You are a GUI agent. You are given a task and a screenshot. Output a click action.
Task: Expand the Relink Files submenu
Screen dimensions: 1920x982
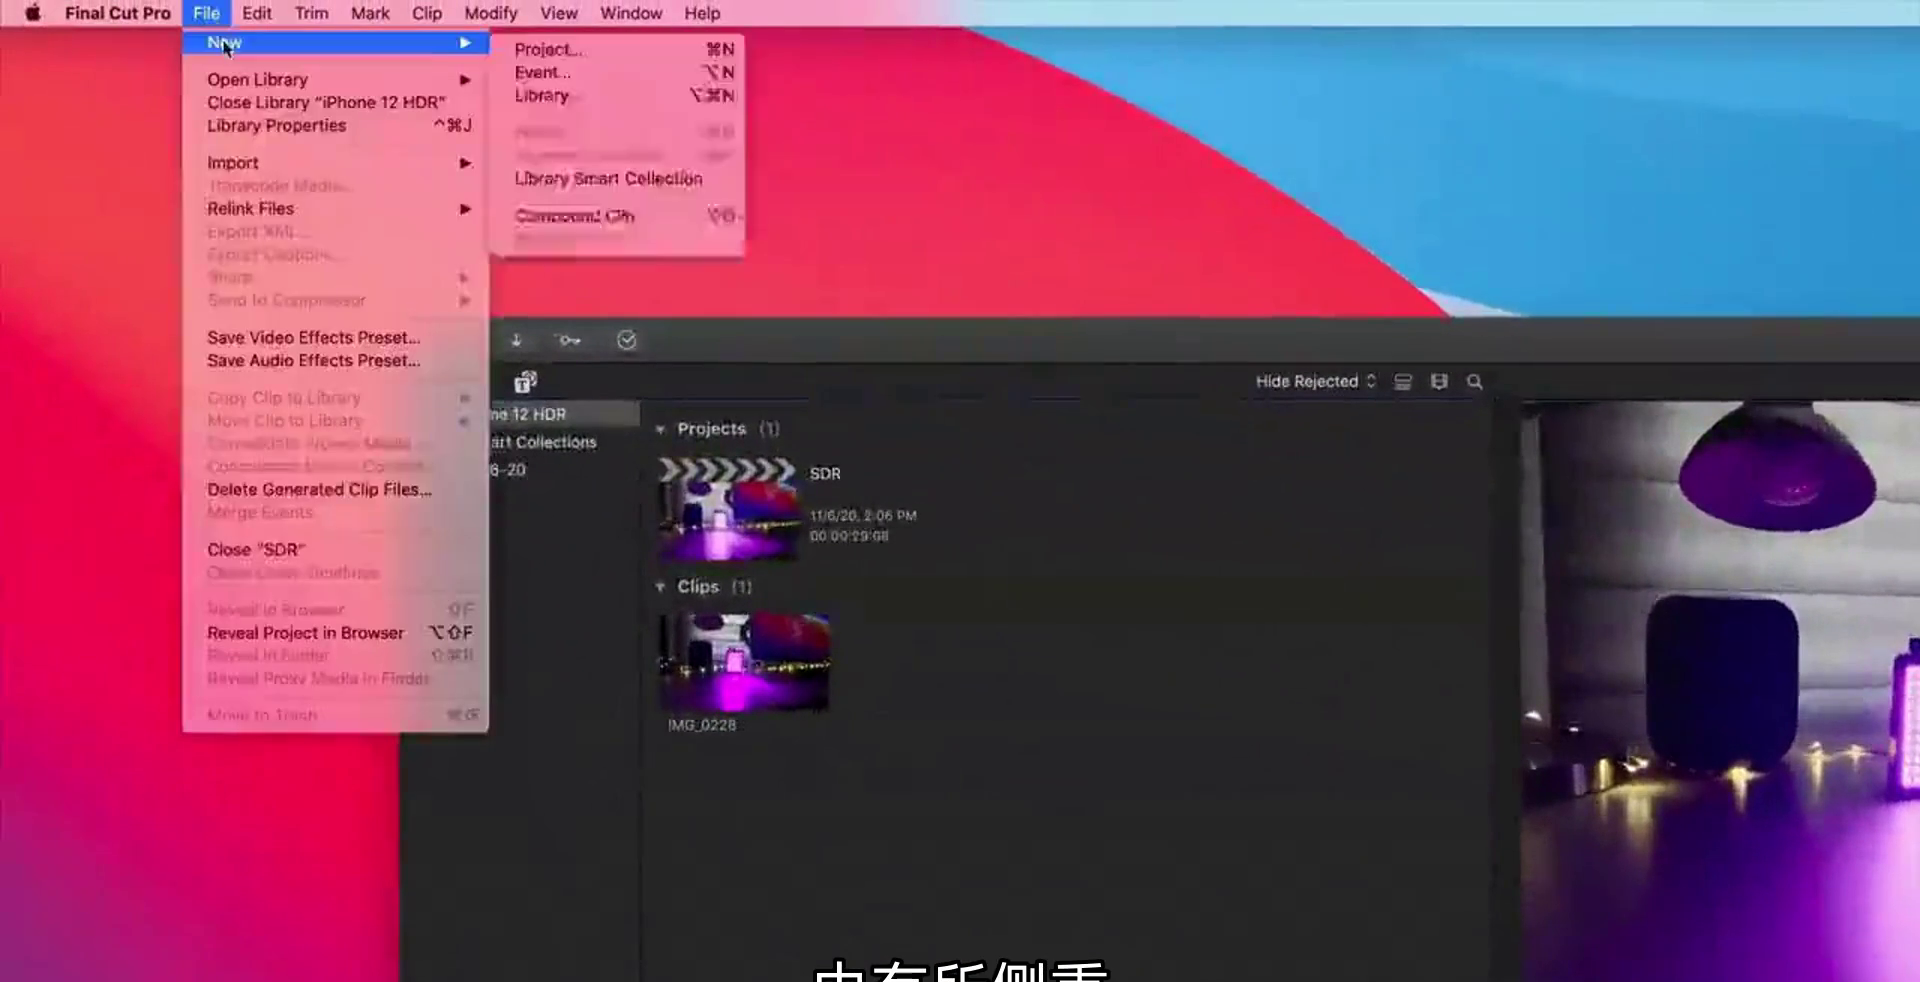click(x=336, y=208)
